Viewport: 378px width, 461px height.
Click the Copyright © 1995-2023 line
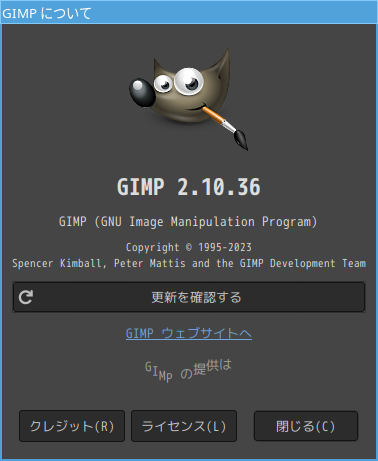(189, 247)
